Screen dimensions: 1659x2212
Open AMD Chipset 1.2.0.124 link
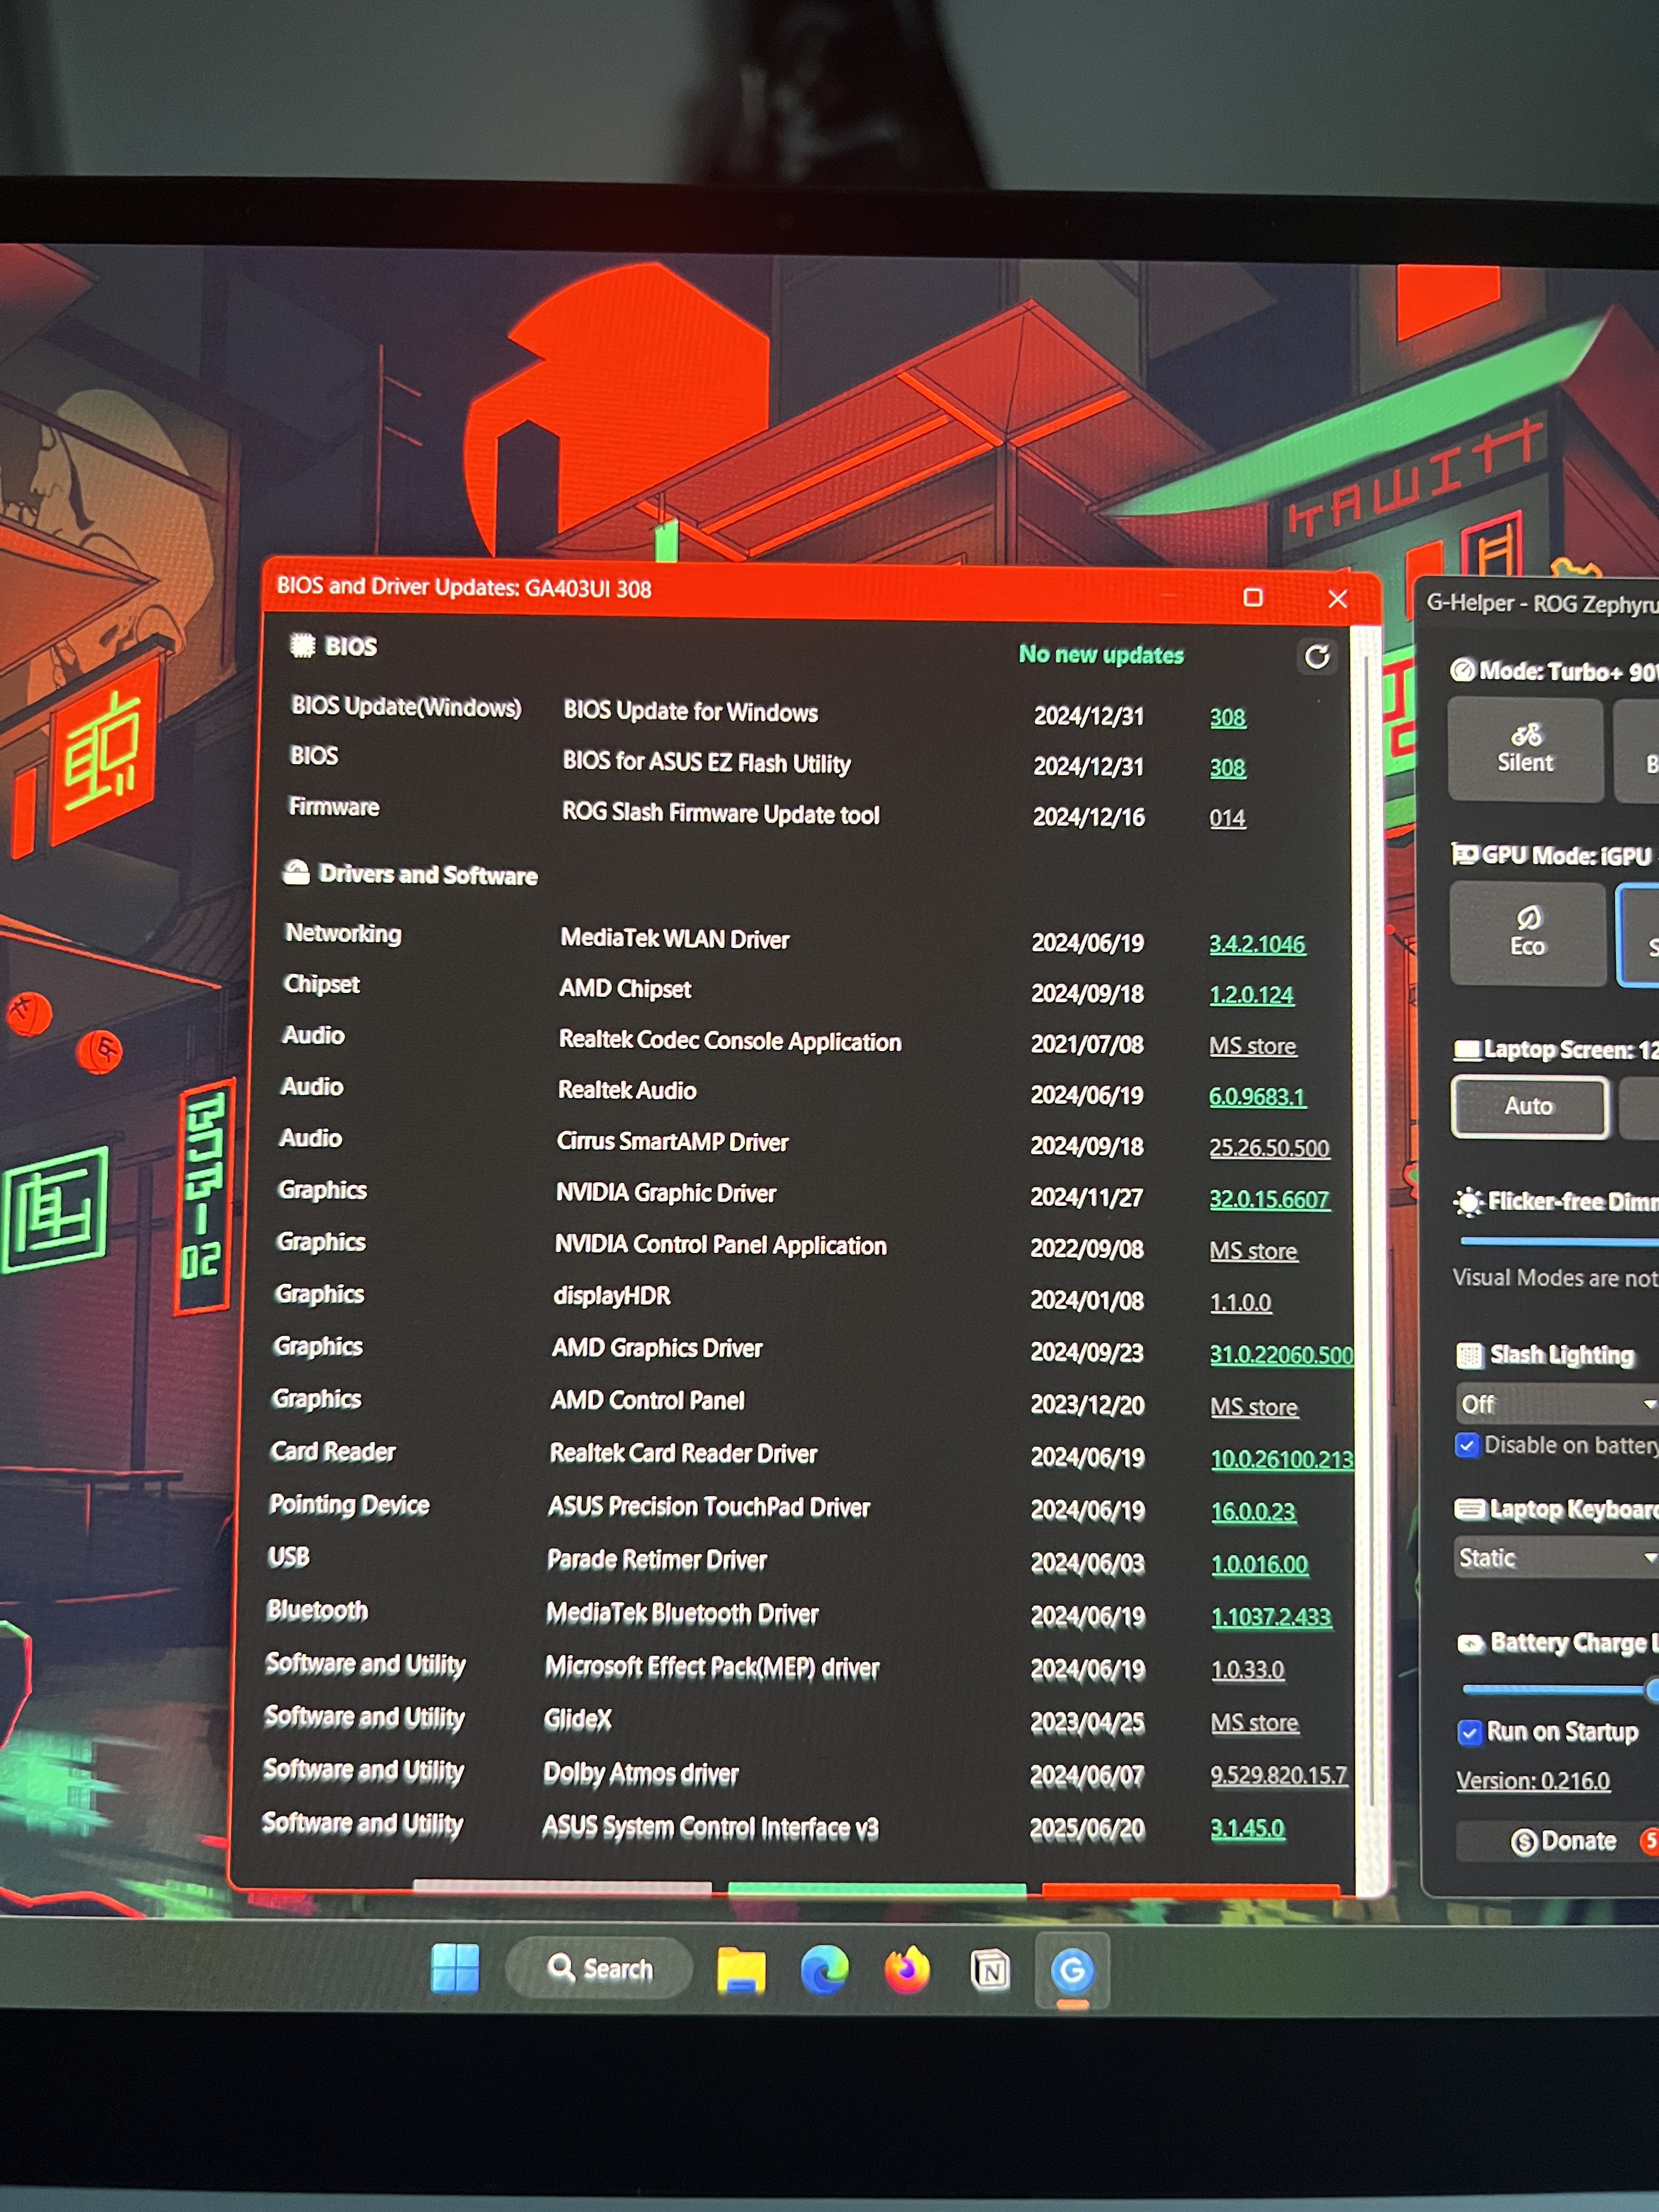[x=1251, y=995]
